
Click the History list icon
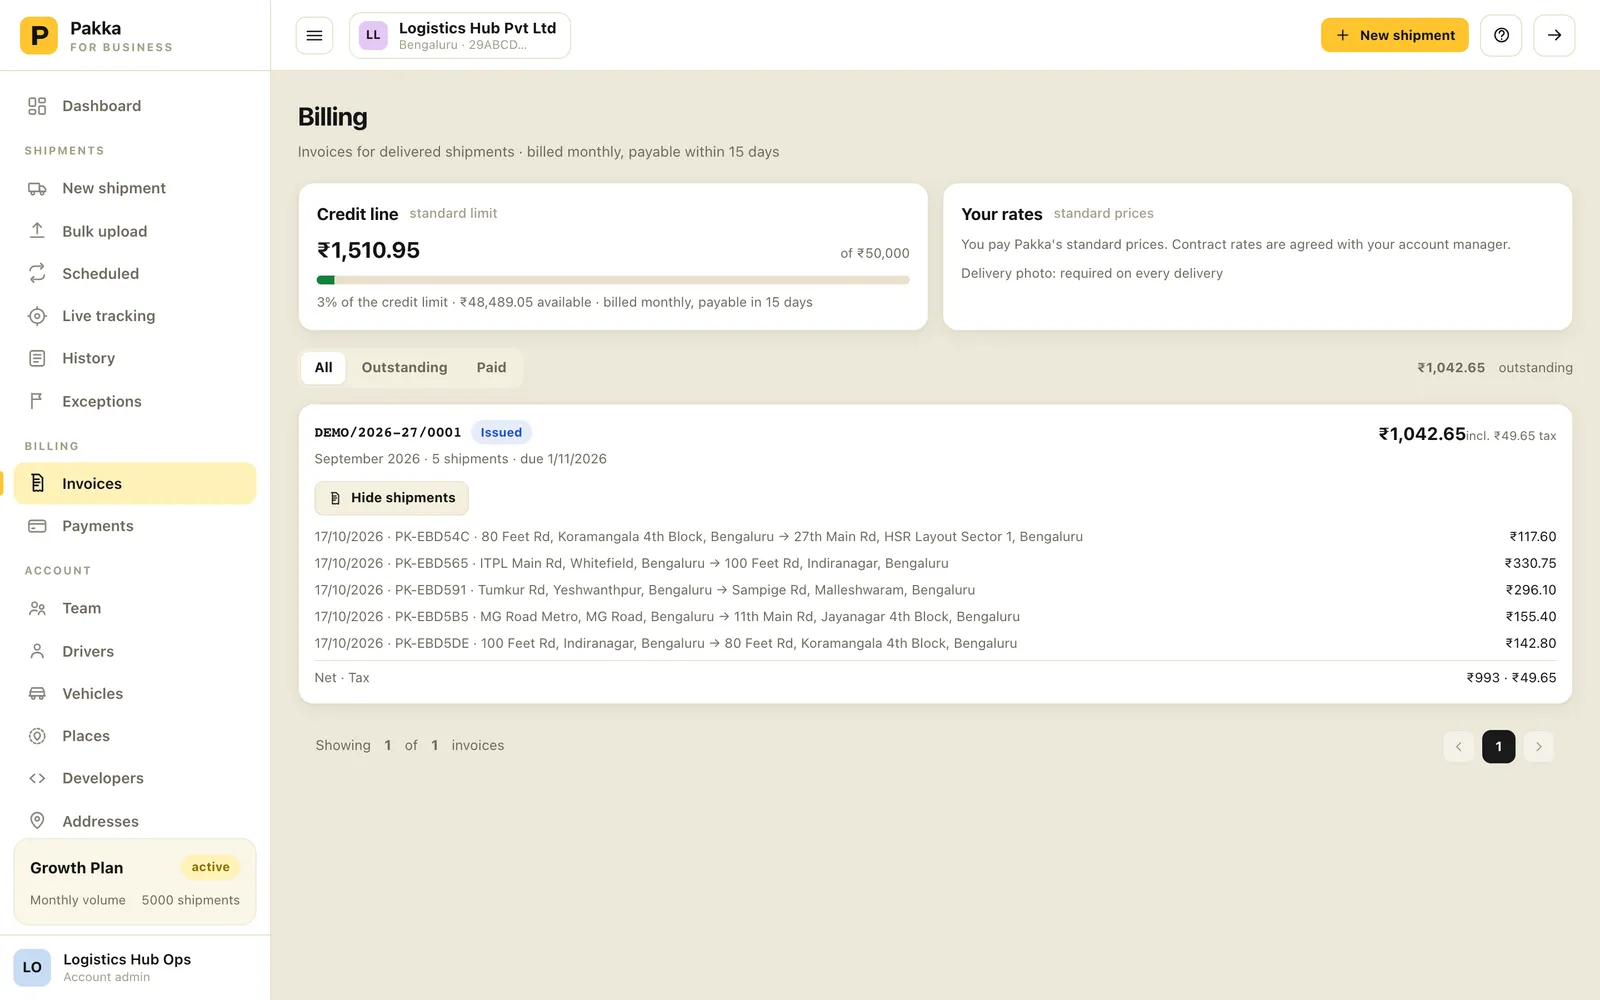[37, 358]
